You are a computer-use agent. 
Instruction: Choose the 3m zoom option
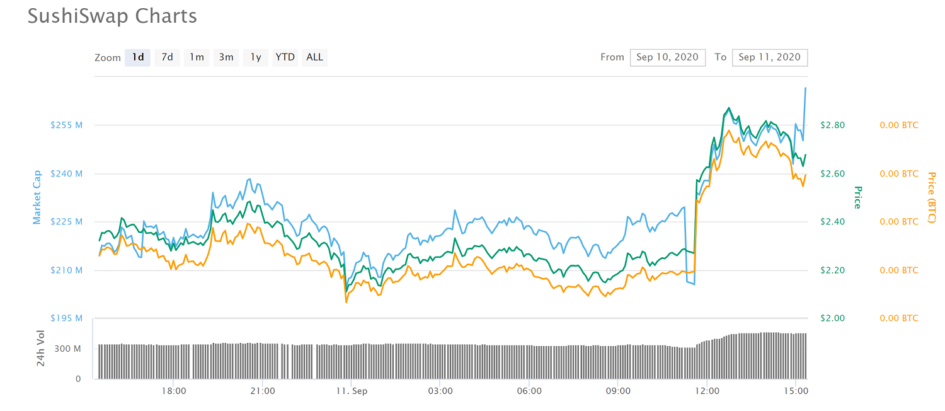[226, 57]
